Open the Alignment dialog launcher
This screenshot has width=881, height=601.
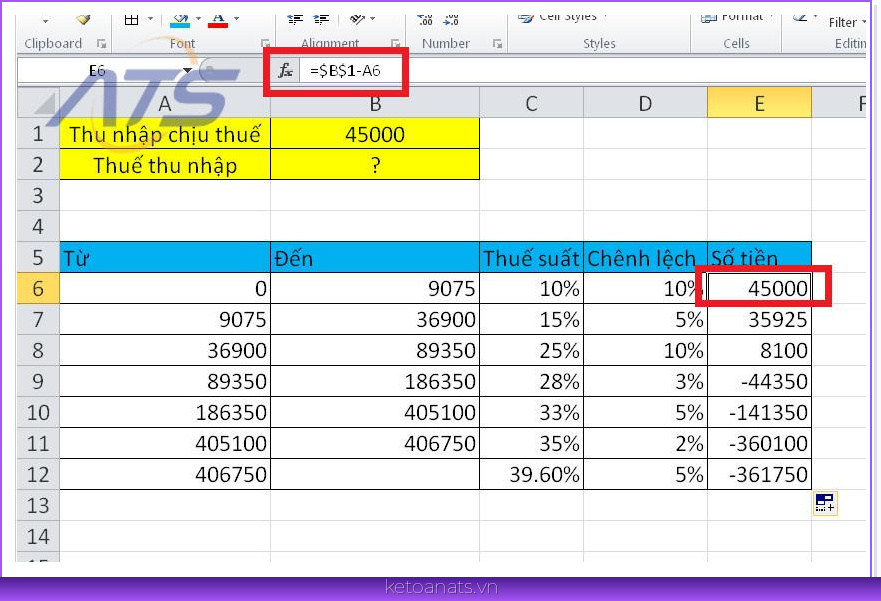click(x=396, y=43)
